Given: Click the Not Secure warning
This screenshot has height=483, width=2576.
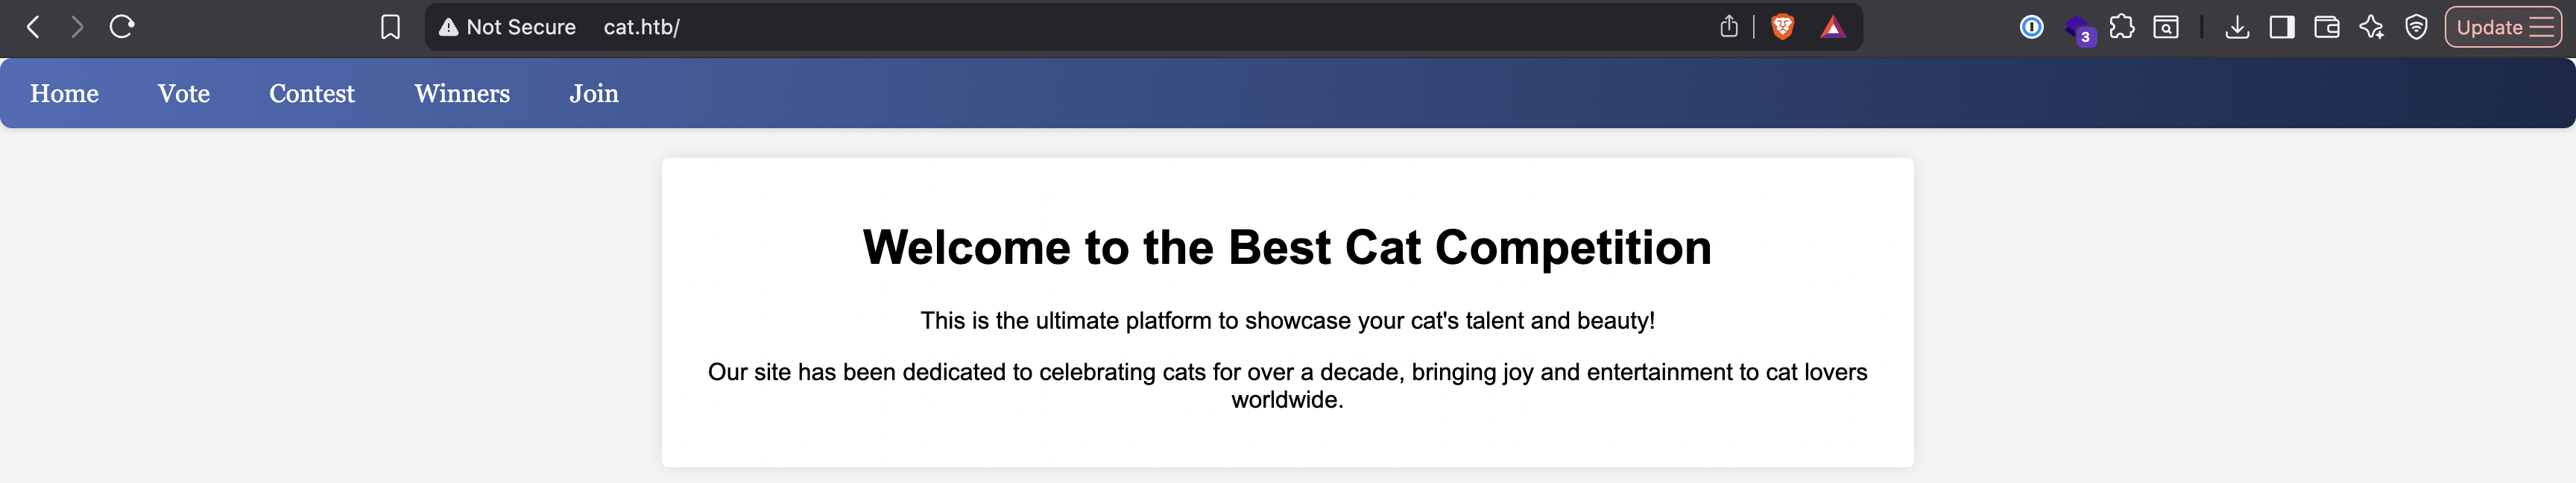Looking at the screenshot, I should 507,27.
